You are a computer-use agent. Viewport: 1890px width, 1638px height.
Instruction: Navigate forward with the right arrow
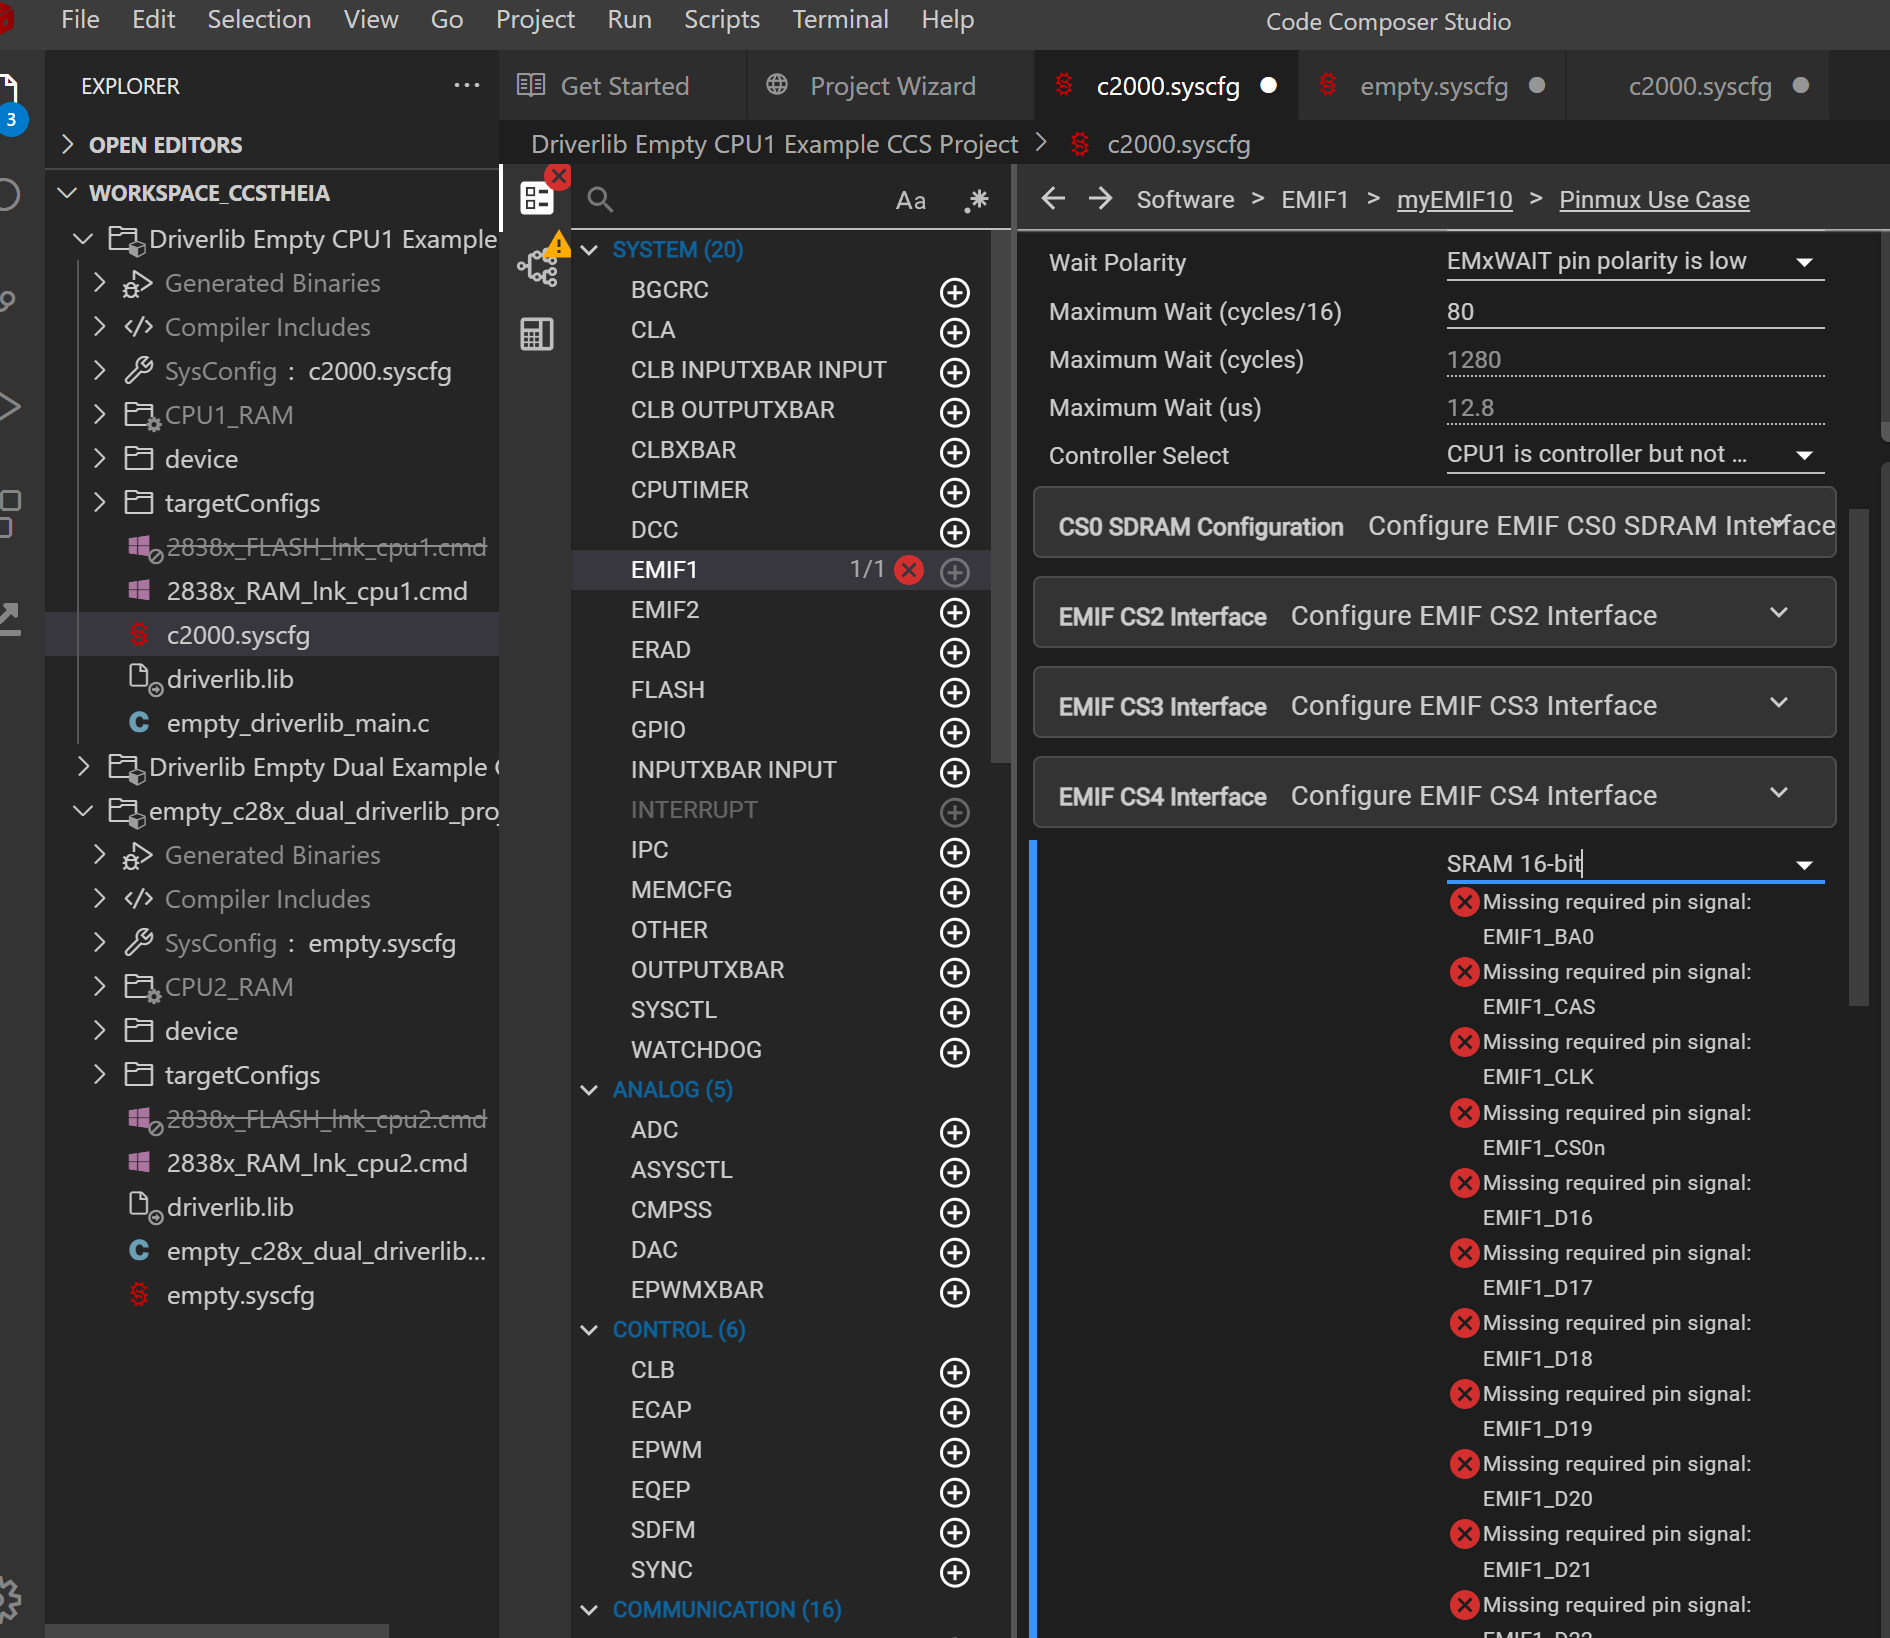click(x=1100, y=199)
